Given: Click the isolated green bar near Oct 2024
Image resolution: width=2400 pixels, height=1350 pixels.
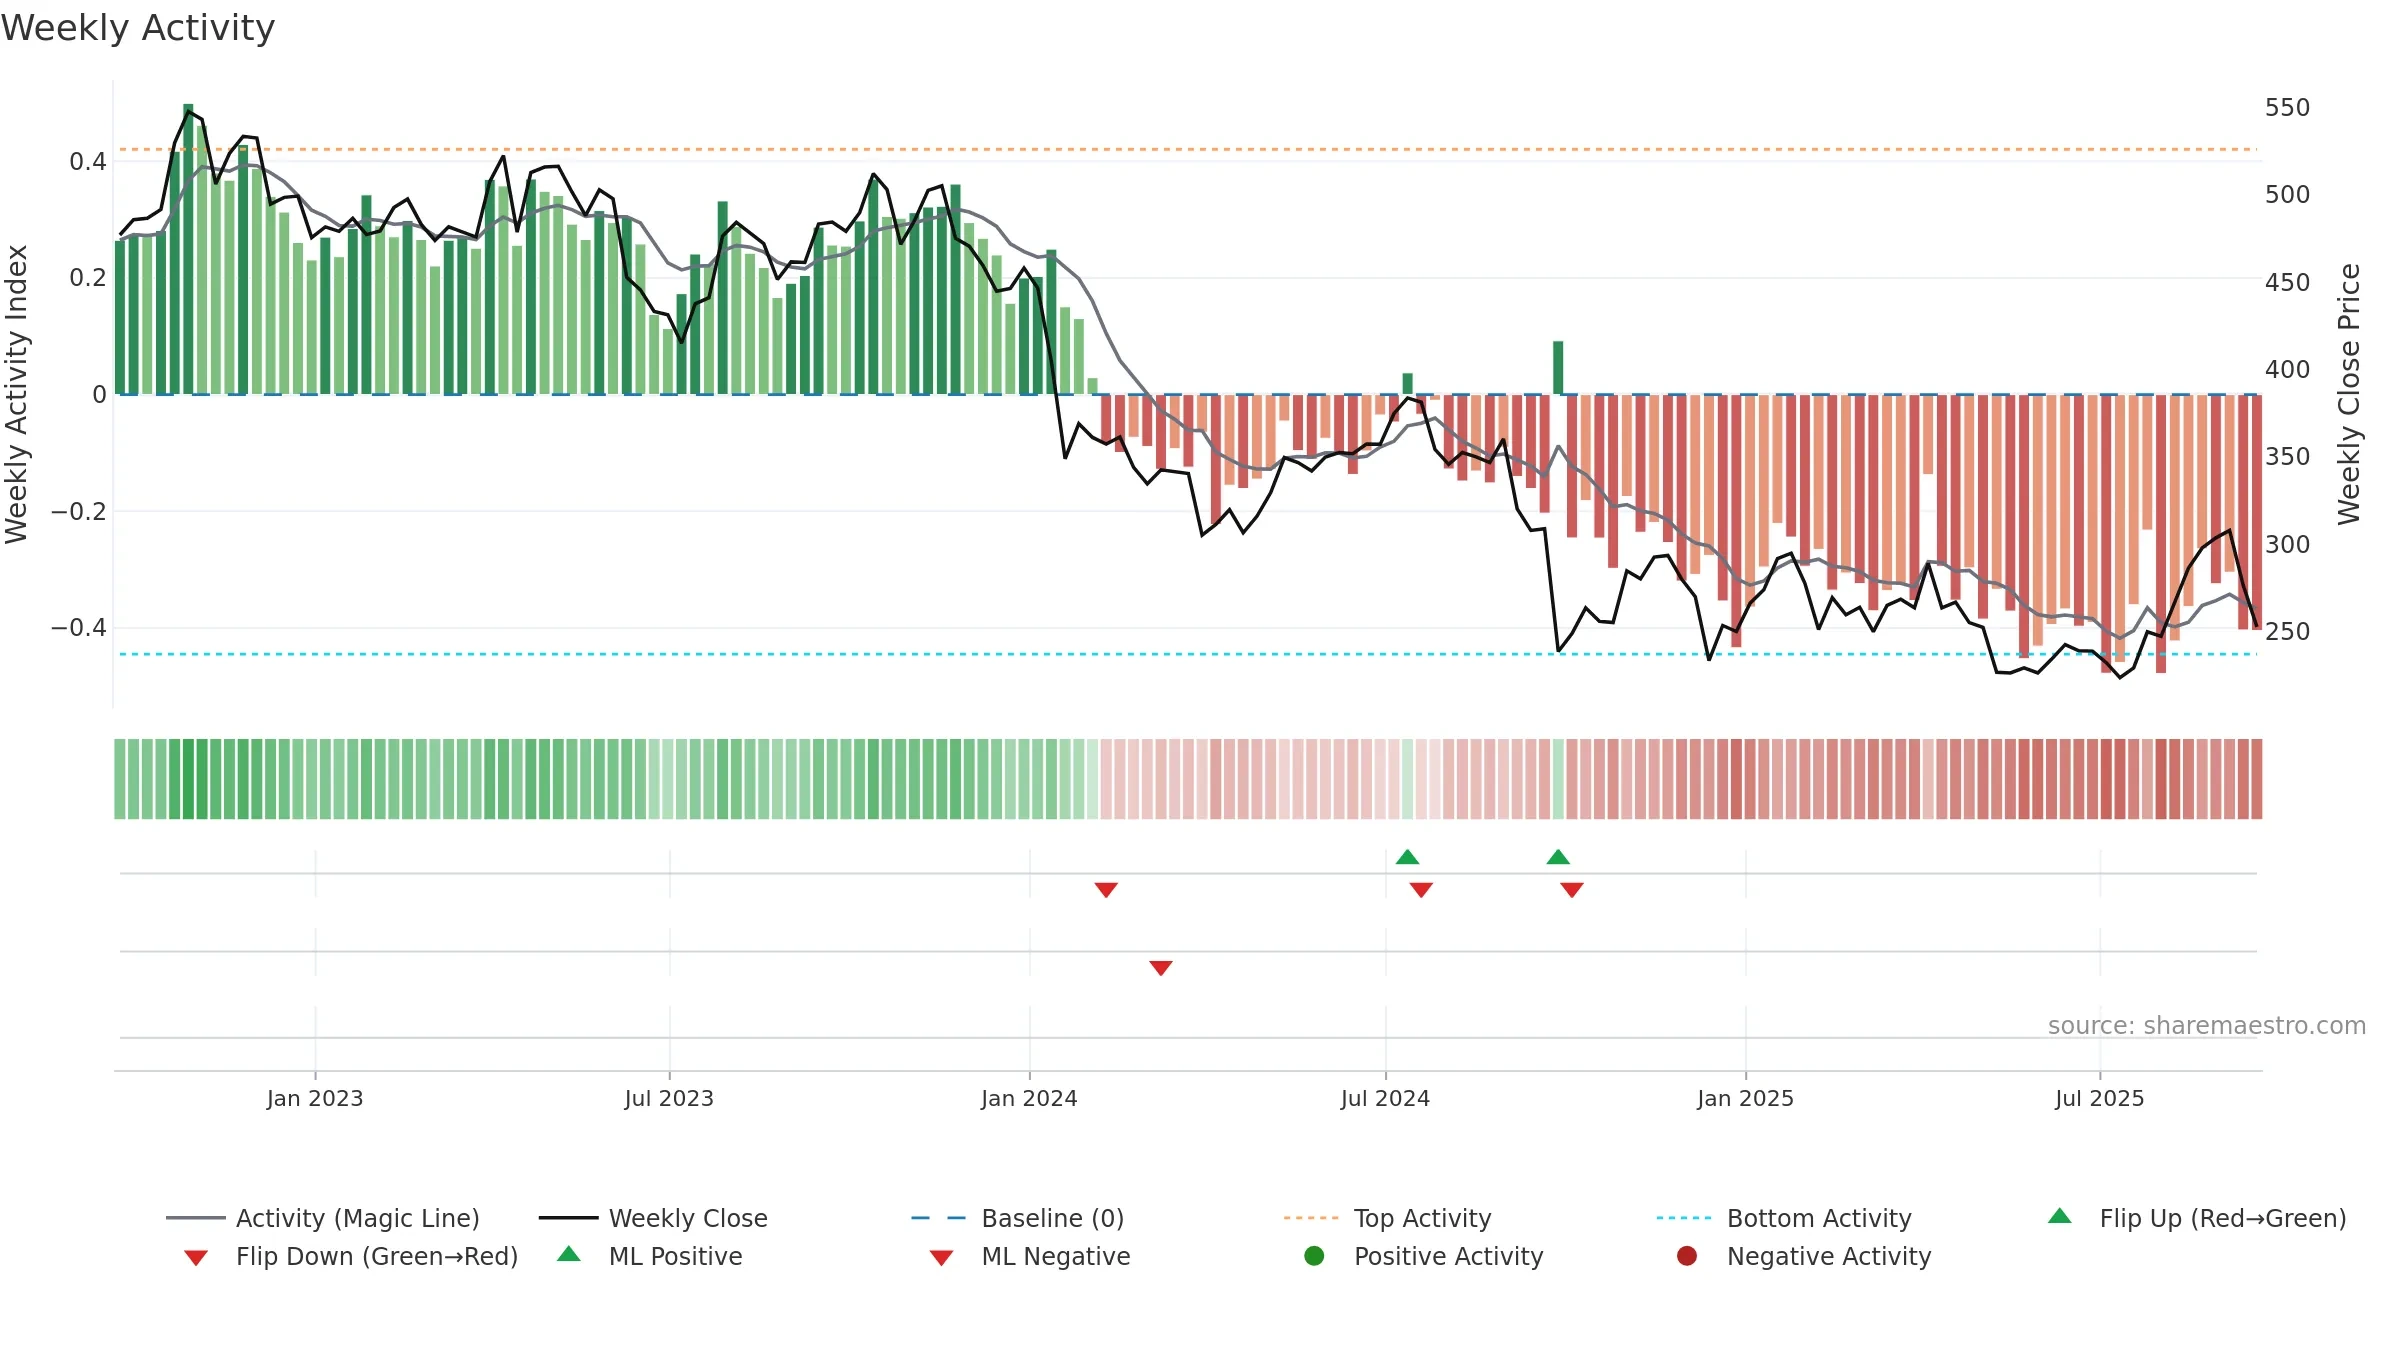Looking at the screenshot, I should (1558, 367).
